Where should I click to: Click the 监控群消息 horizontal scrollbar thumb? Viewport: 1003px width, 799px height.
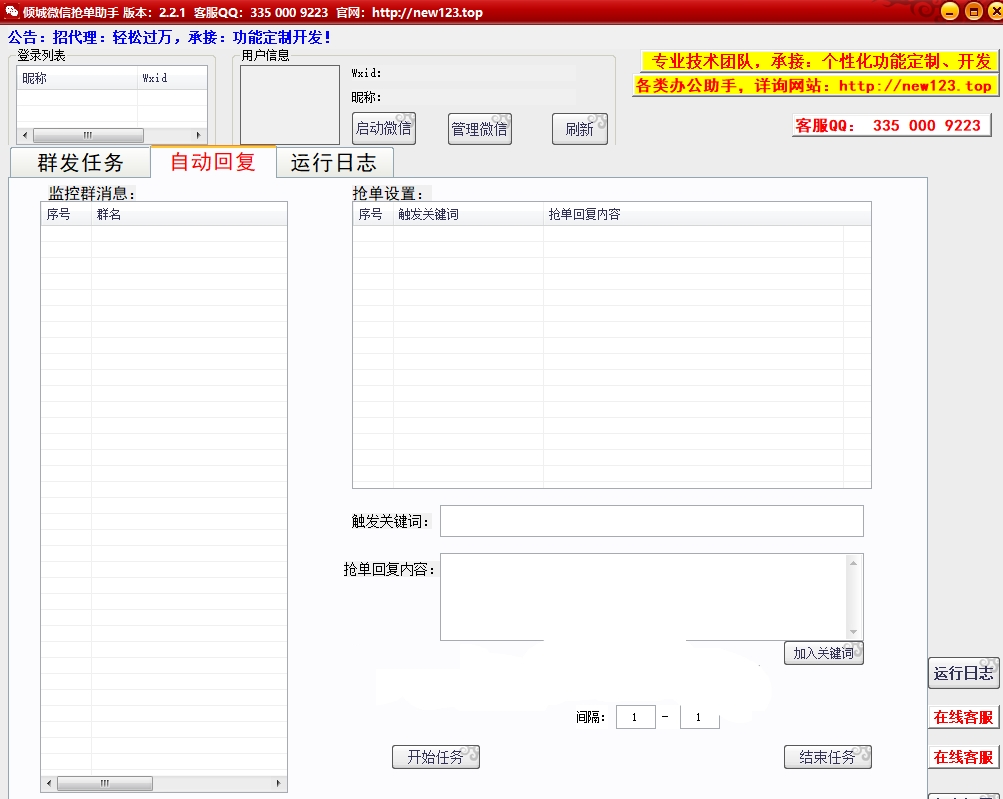pyautogui.click(x=105, y=783)
